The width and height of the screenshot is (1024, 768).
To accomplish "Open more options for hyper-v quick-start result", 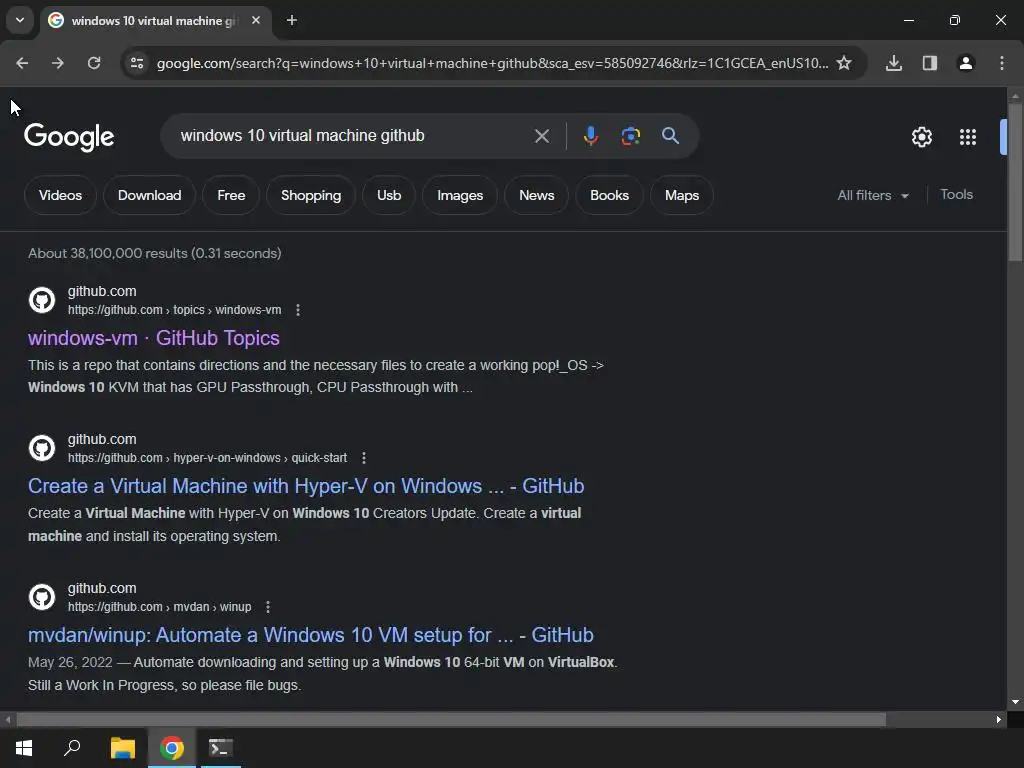I will 364,458.
